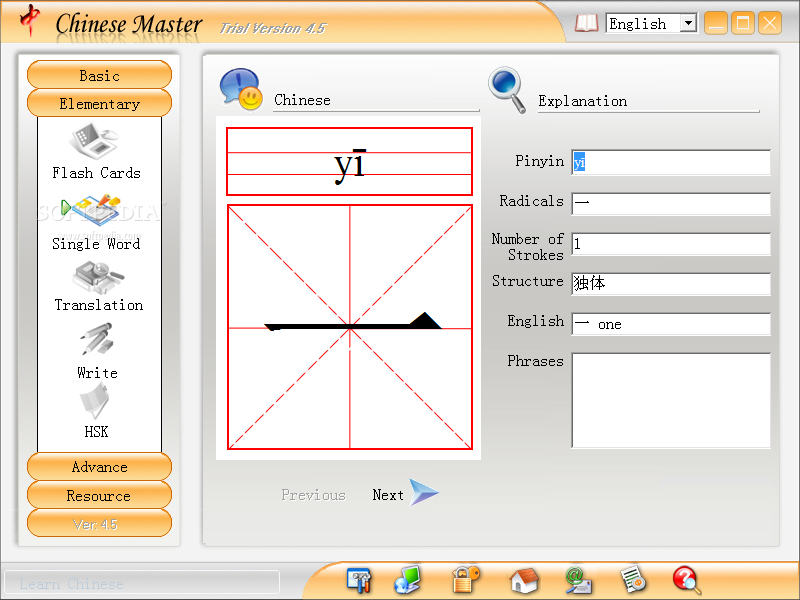Click the open book dictionary icon
Screen dimensions: 800x600
[586, 23]
